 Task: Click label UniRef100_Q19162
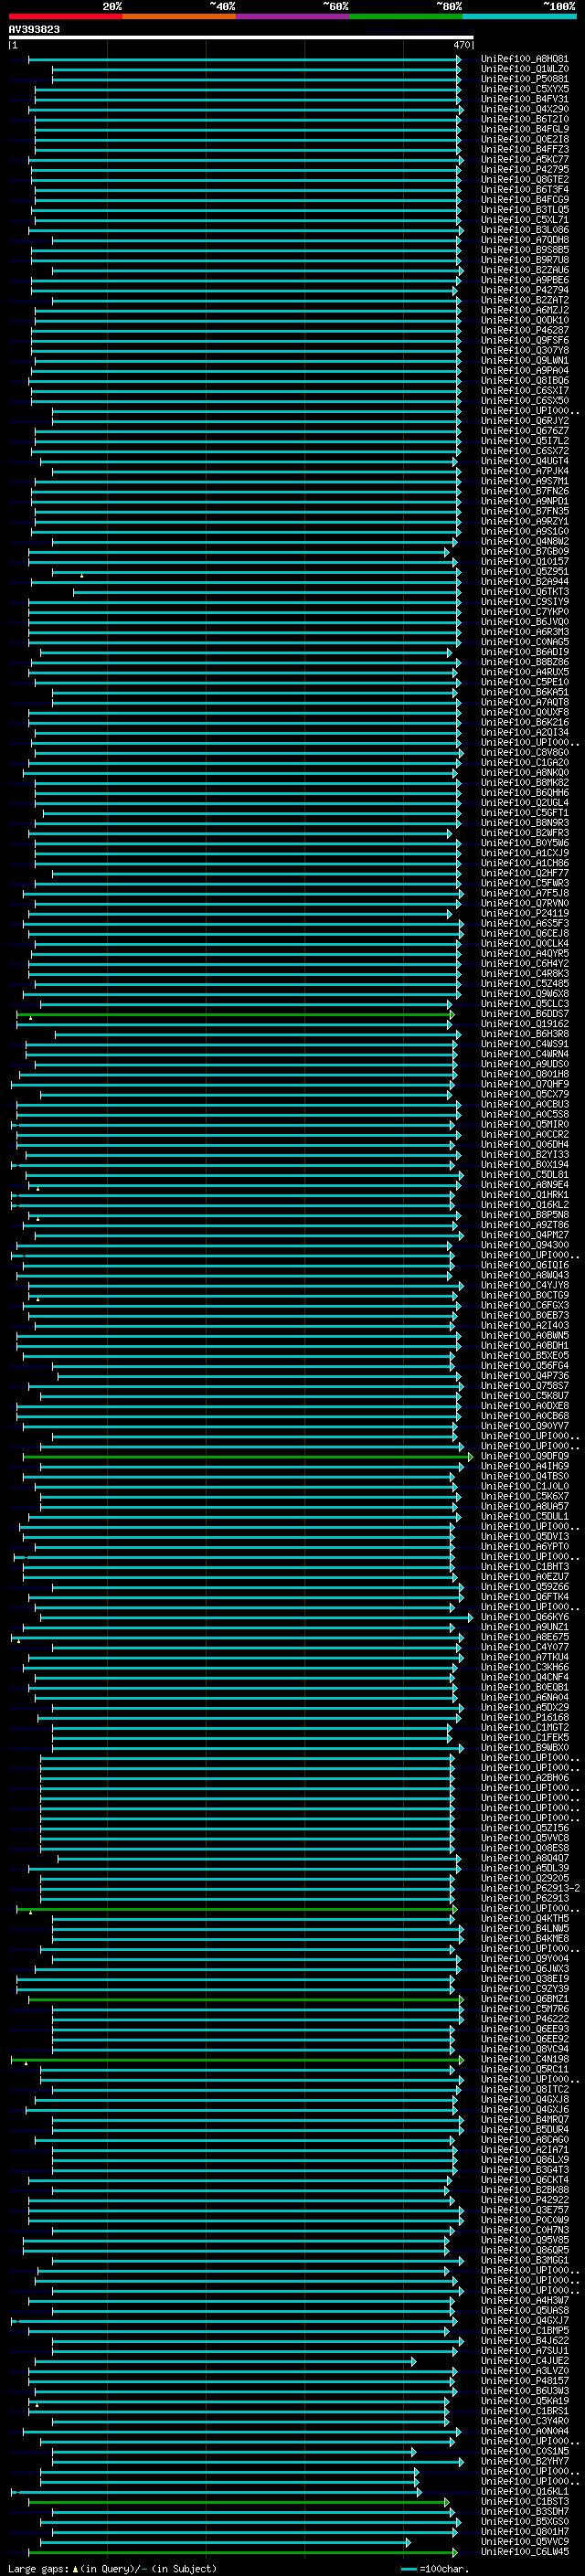[524, 1024]
